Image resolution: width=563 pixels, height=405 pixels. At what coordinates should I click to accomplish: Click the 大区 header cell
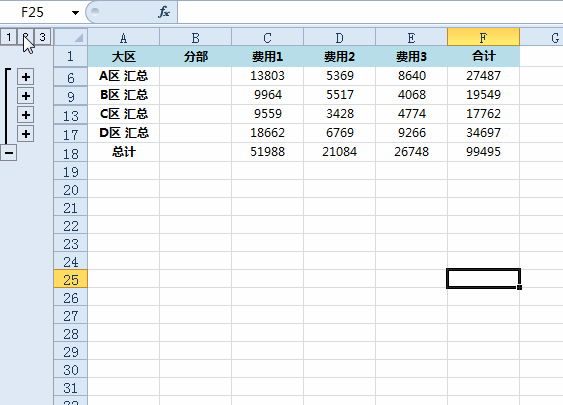[x=124, y=56]
